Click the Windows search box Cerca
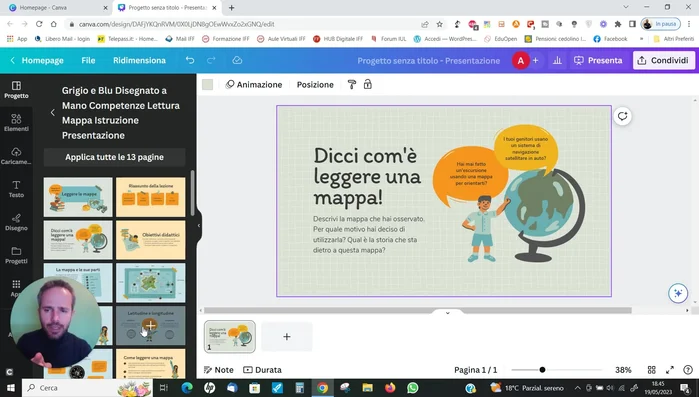The image size is (699, 397). tap(87, 388)
